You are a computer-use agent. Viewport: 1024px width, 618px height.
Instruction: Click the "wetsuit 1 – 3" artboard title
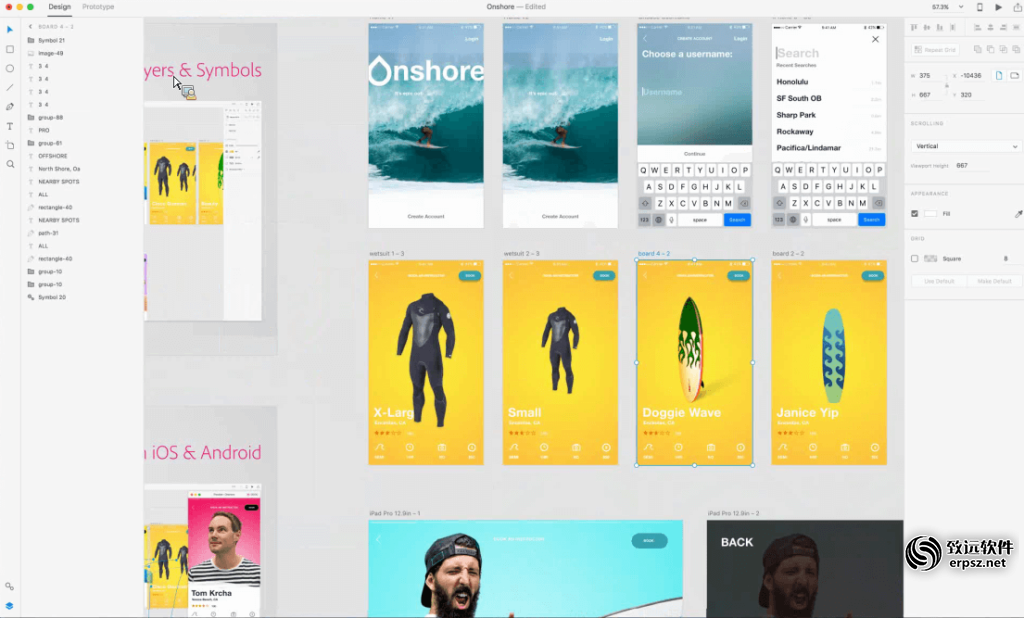point(387,253)
